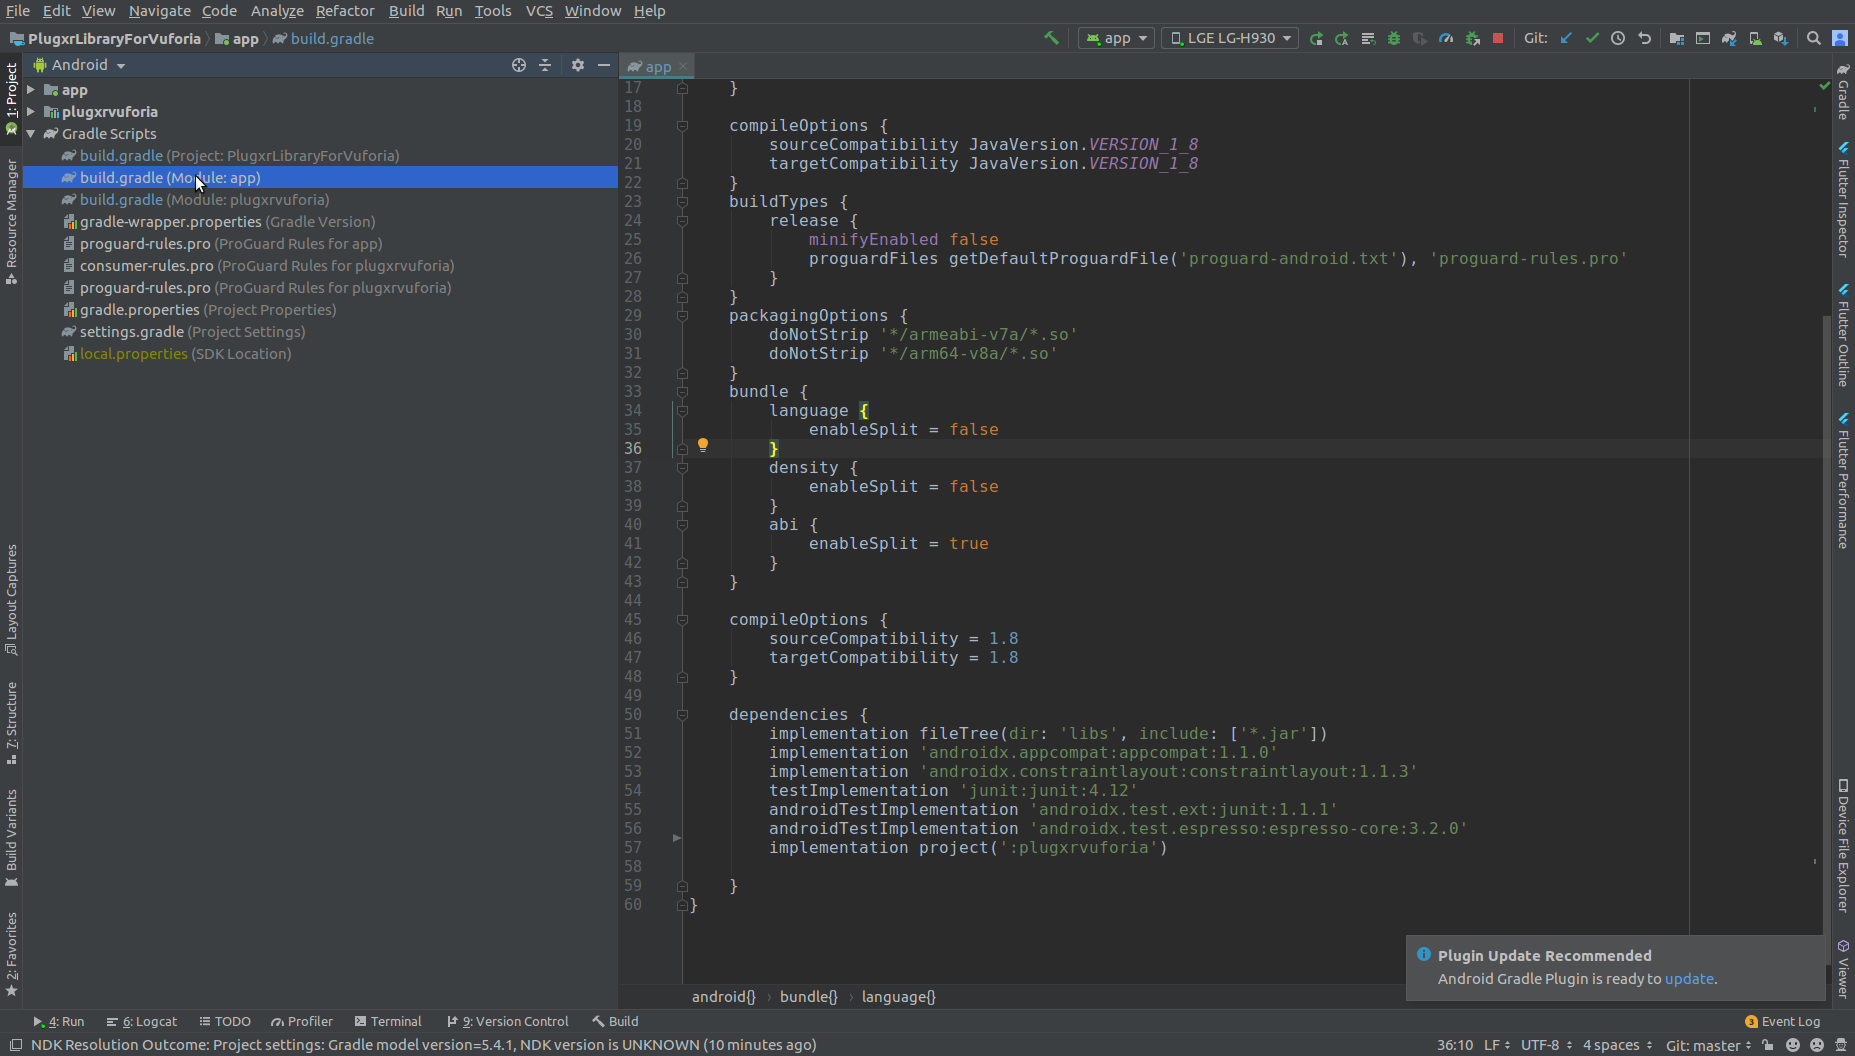The width and height of the screenshot is (1855, 1056).
Task: Open the Android view selector dropdown
Action: point(80,65)
